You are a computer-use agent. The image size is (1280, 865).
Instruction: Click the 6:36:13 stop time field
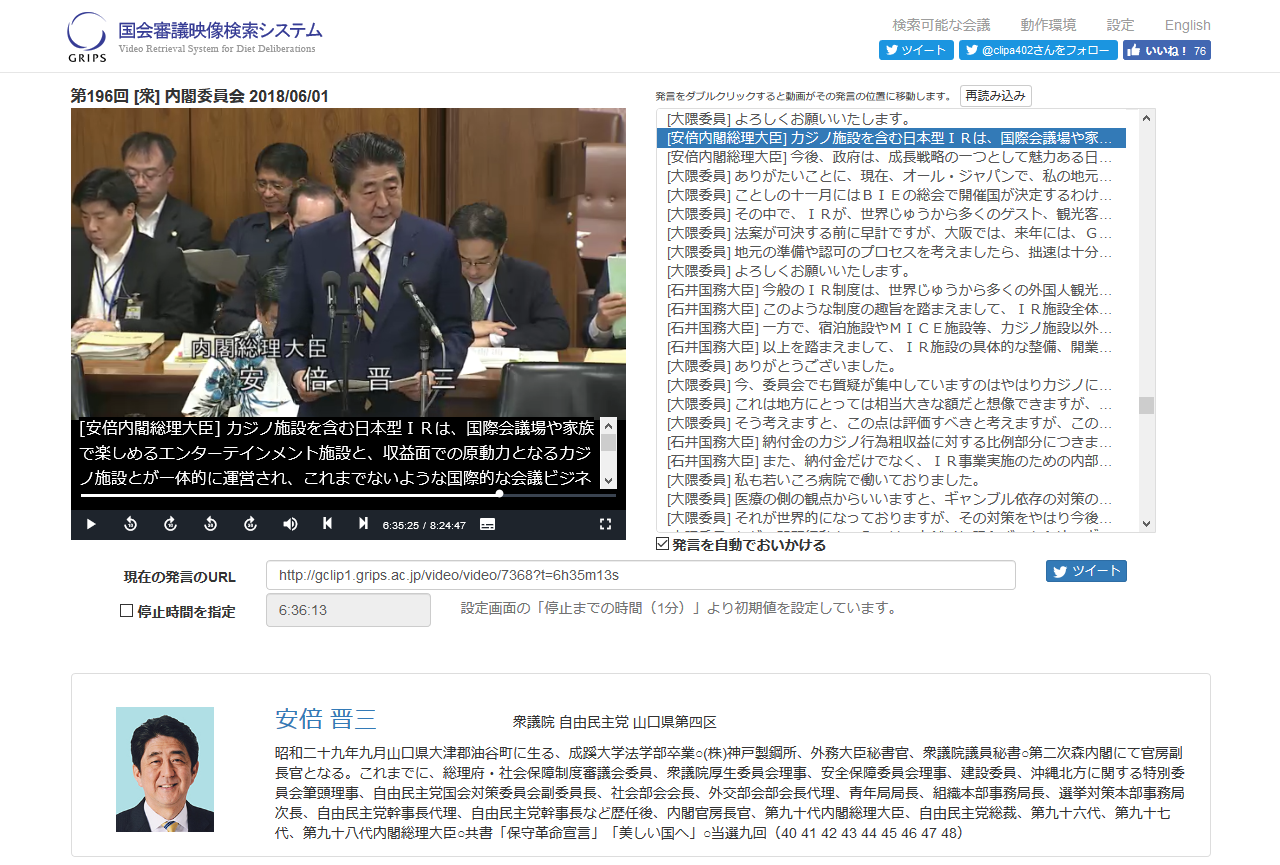348,610
